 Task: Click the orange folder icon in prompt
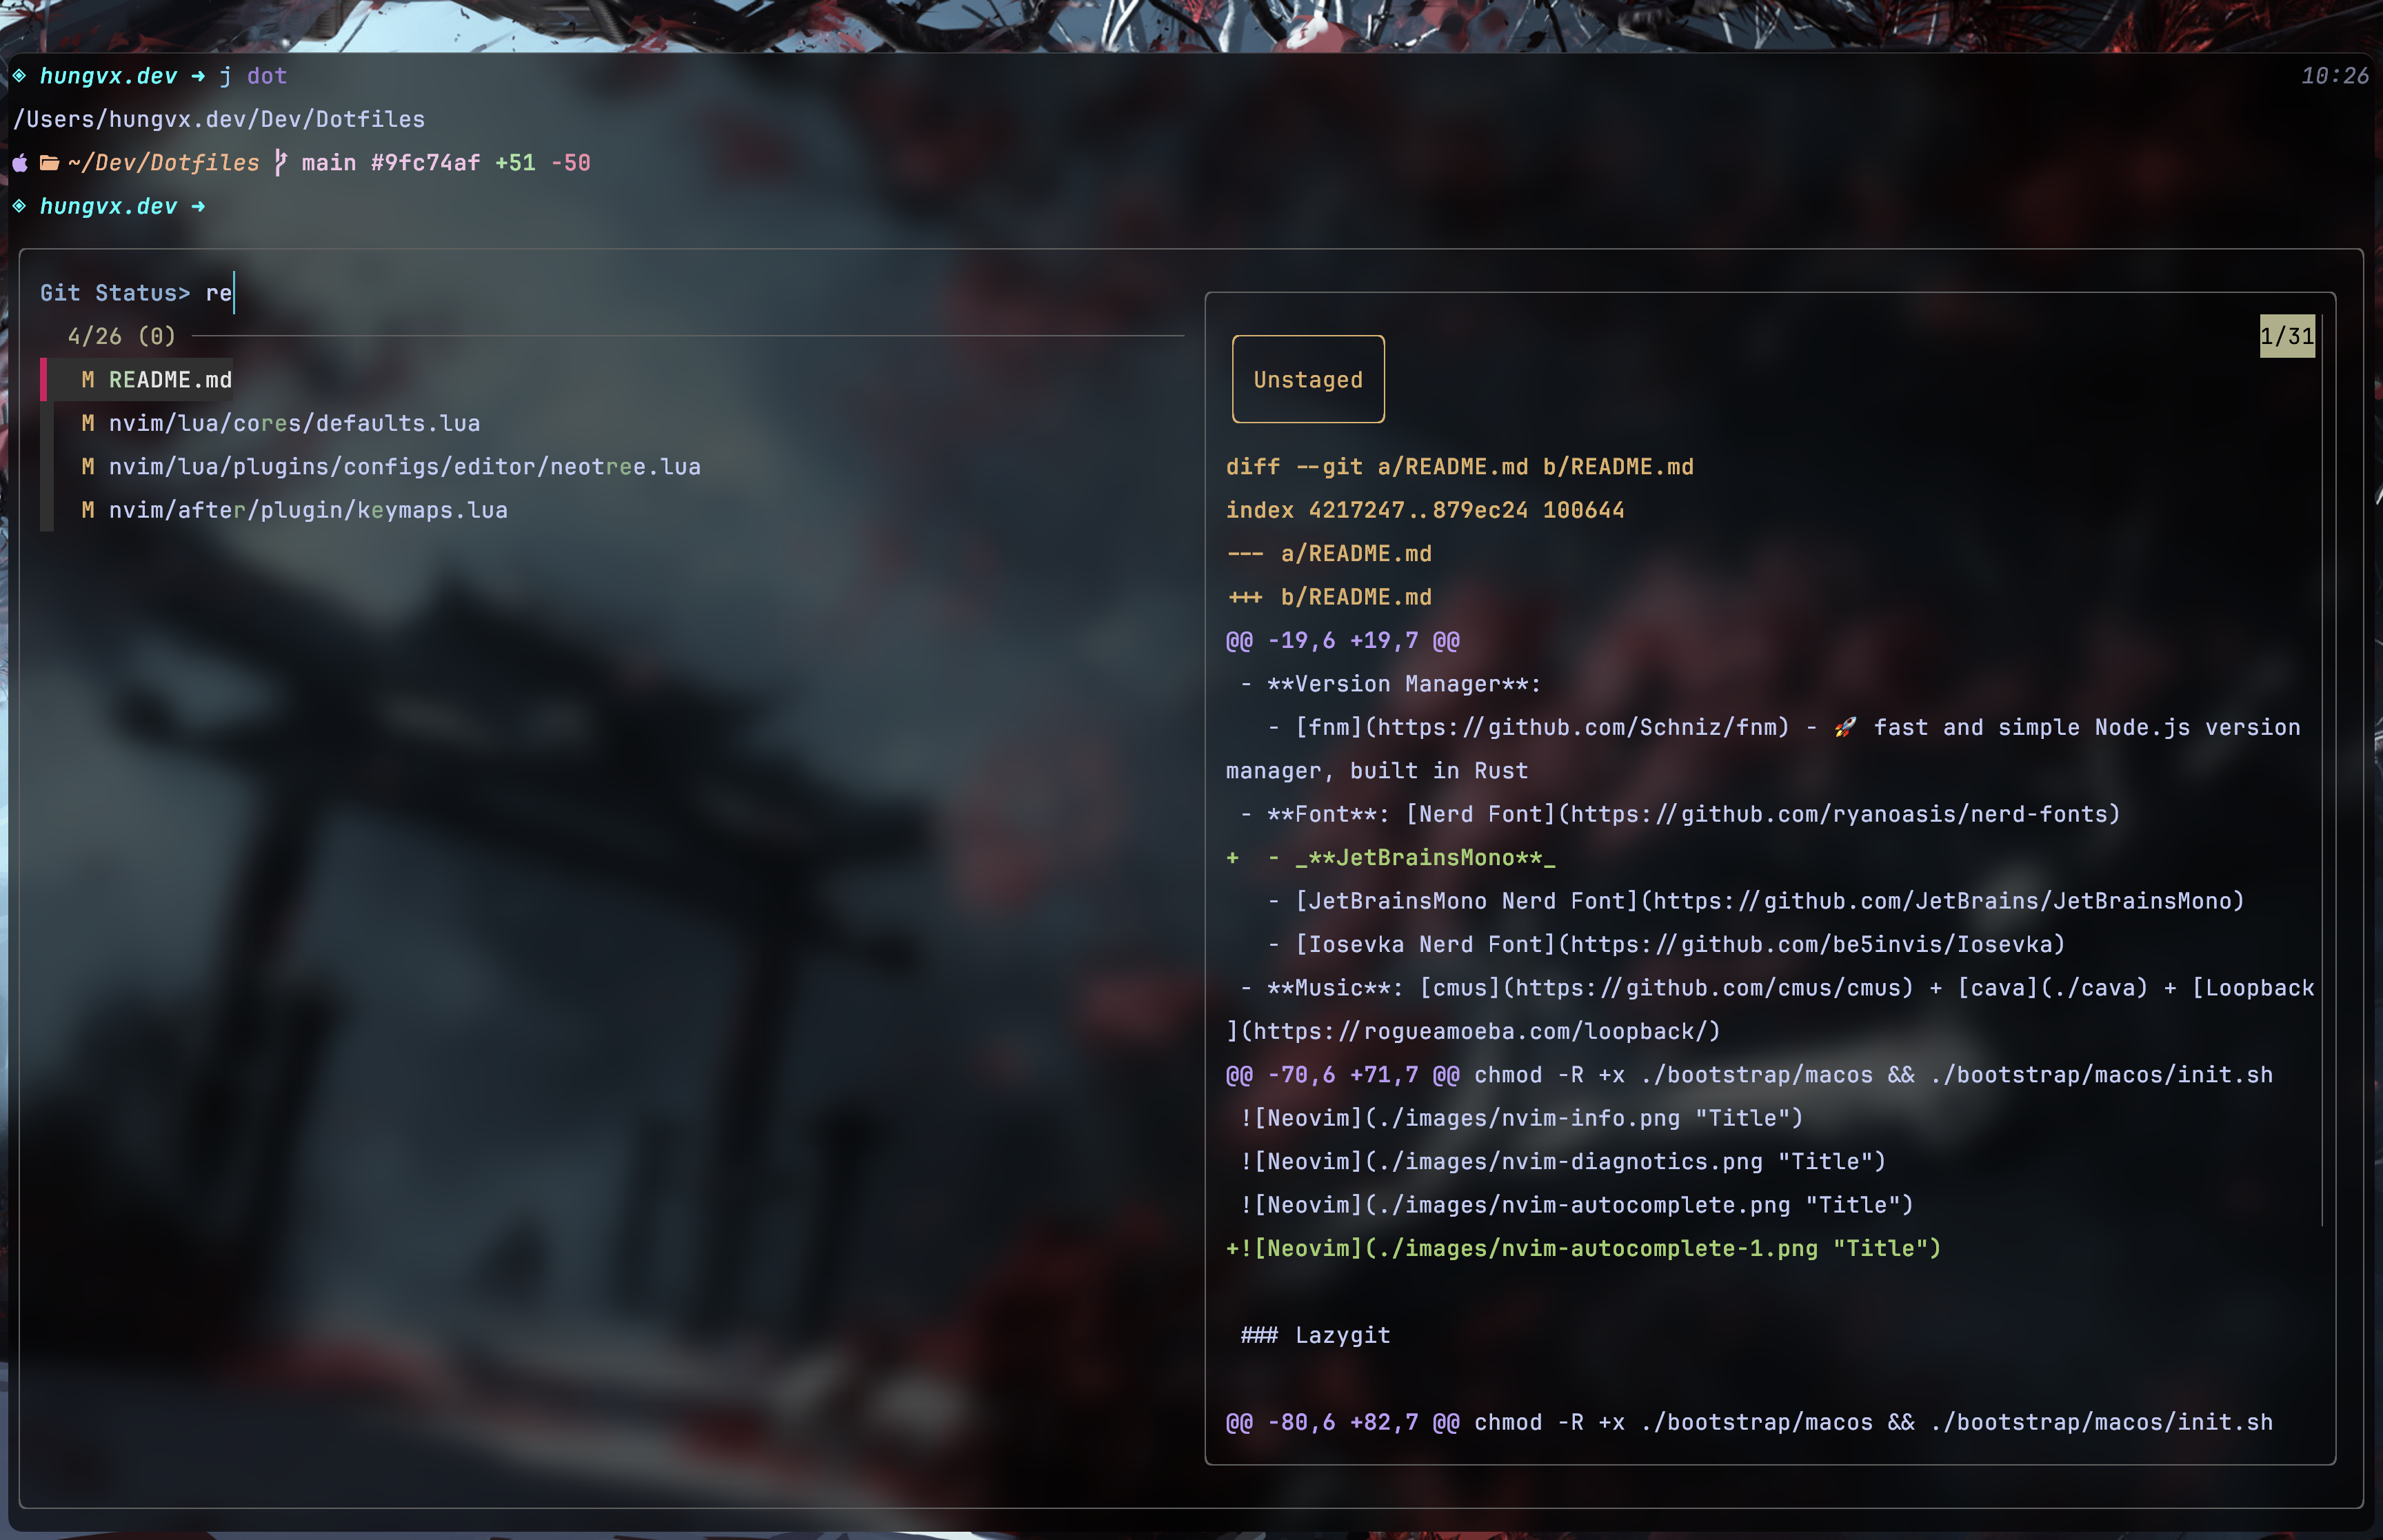point(49,163)
